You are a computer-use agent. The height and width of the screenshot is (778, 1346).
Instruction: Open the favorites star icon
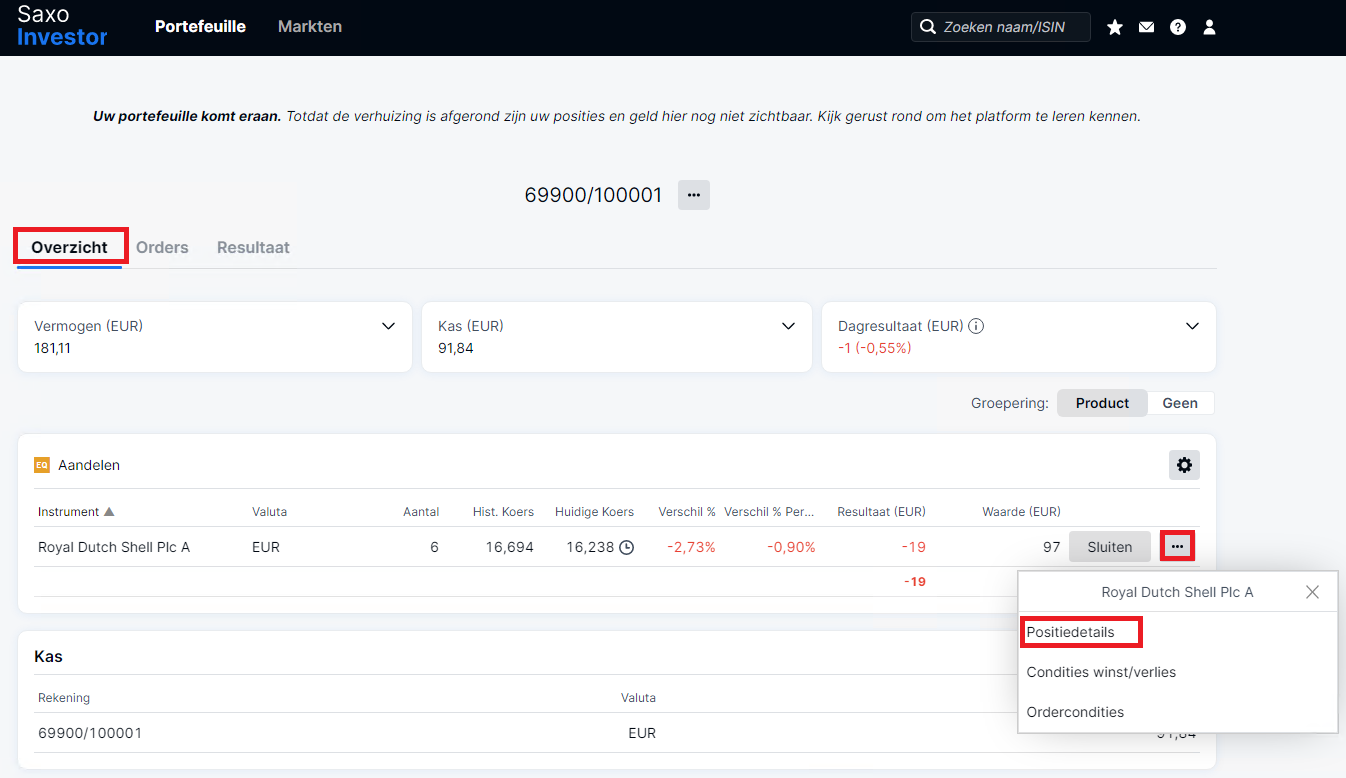[x=1115, y=27]
